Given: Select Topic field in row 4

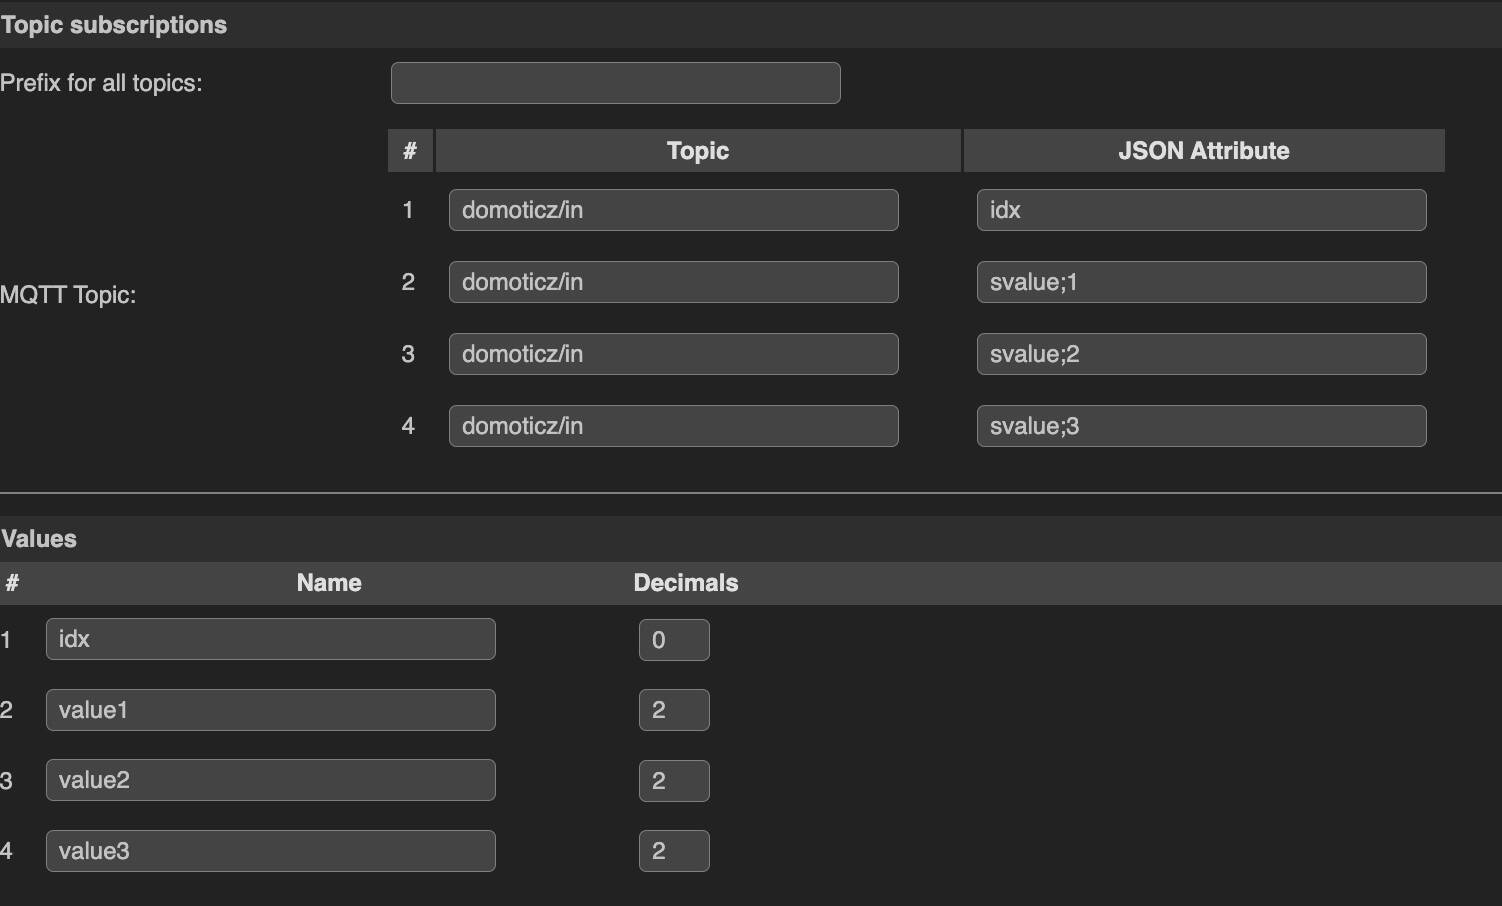Looking at the screenshot, I should pos(673,426).
